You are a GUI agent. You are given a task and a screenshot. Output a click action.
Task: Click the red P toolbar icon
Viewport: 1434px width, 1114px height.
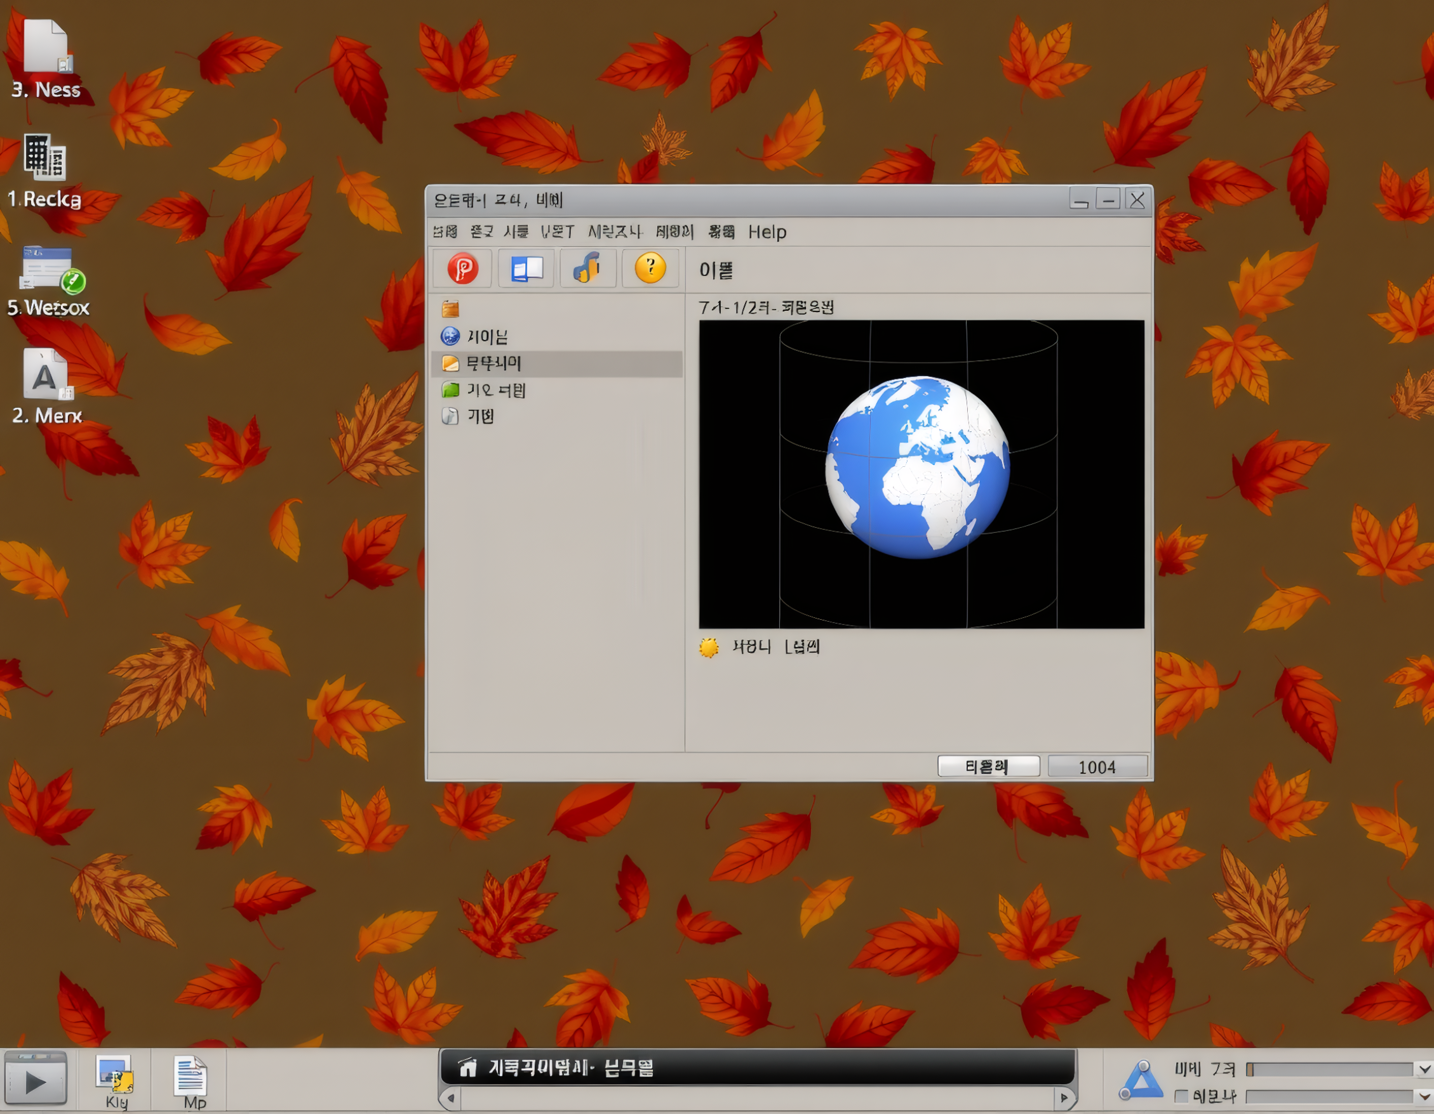pyautogui.click(x=462, y=268)
